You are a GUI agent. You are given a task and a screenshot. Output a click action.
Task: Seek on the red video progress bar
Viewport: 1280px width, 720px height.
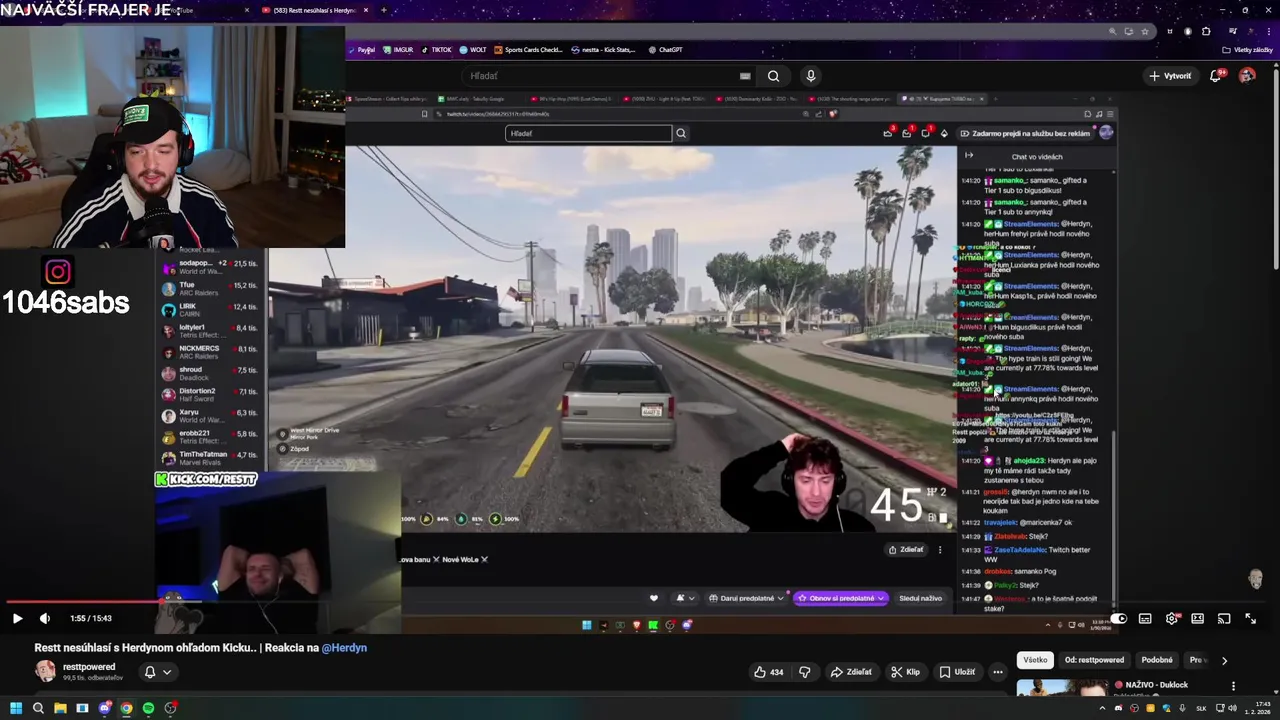pyautogui.click(x=640, y=602)
